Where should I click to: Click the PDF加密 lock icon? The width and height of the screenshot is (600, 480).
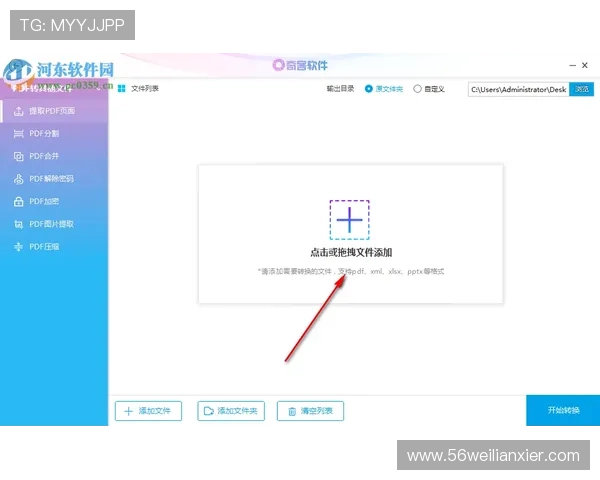[x=19, y=201]
